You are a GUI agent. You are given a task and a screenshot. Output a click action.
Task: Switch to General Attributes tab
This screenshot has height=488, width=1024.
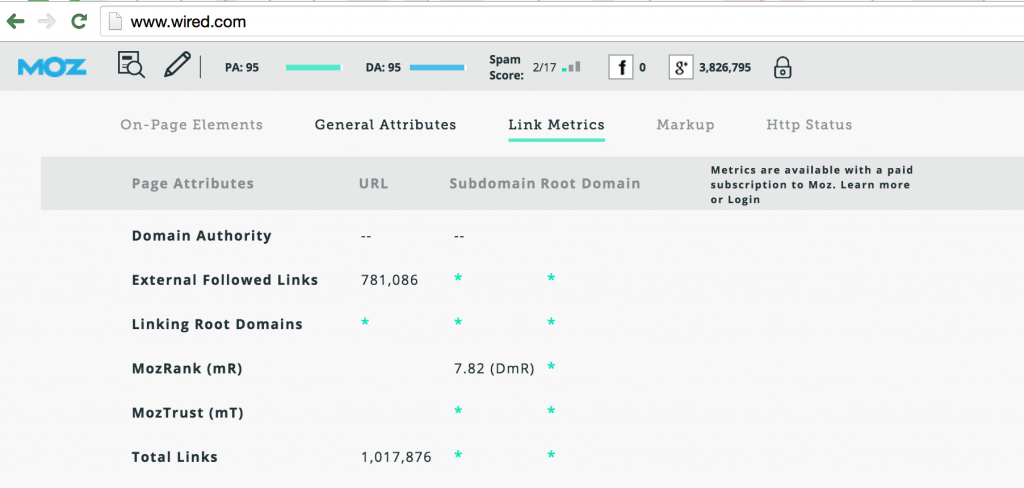(x=385, y=125)
